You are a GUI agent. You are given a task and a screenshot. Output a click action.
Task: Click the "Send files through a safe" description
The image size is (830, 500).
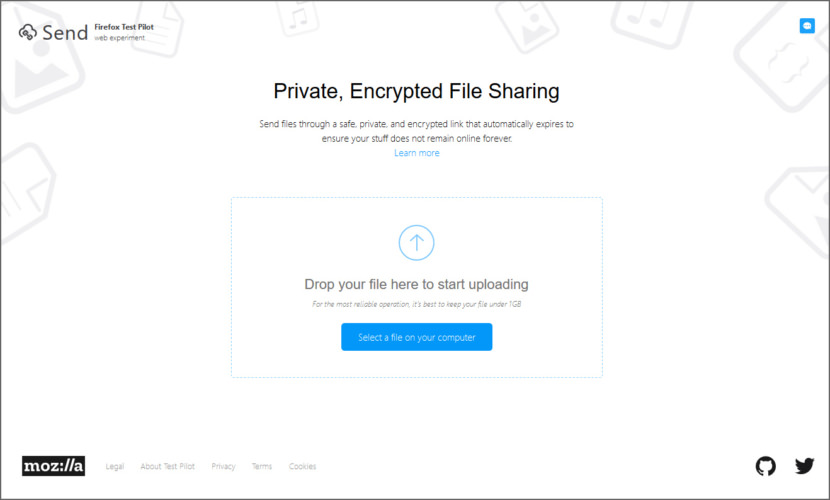click(416, 131)
